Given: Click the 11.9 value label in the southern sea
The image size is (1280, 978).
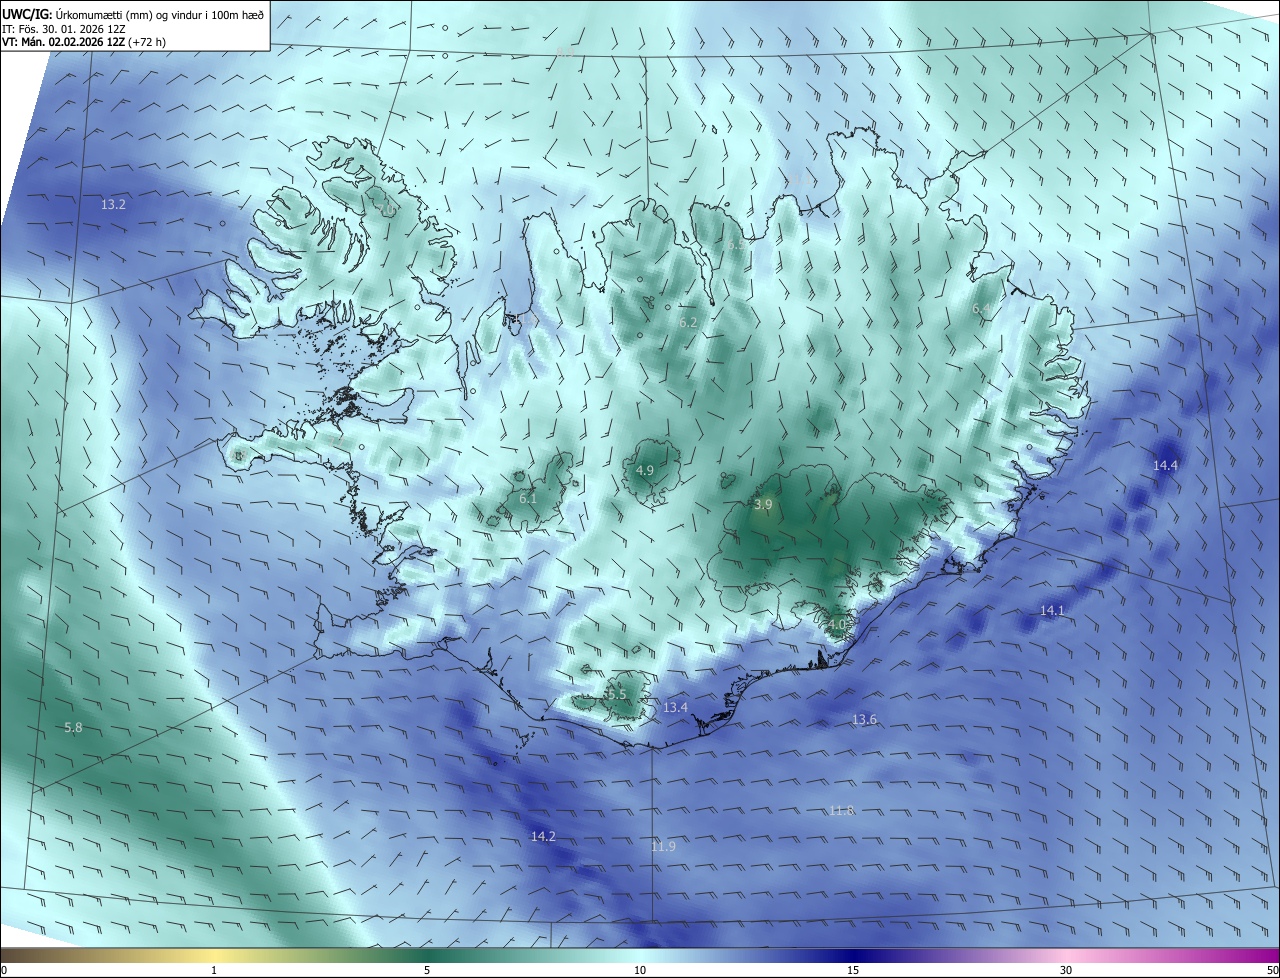Looking at the screenshot, I should tap(663, 846).
